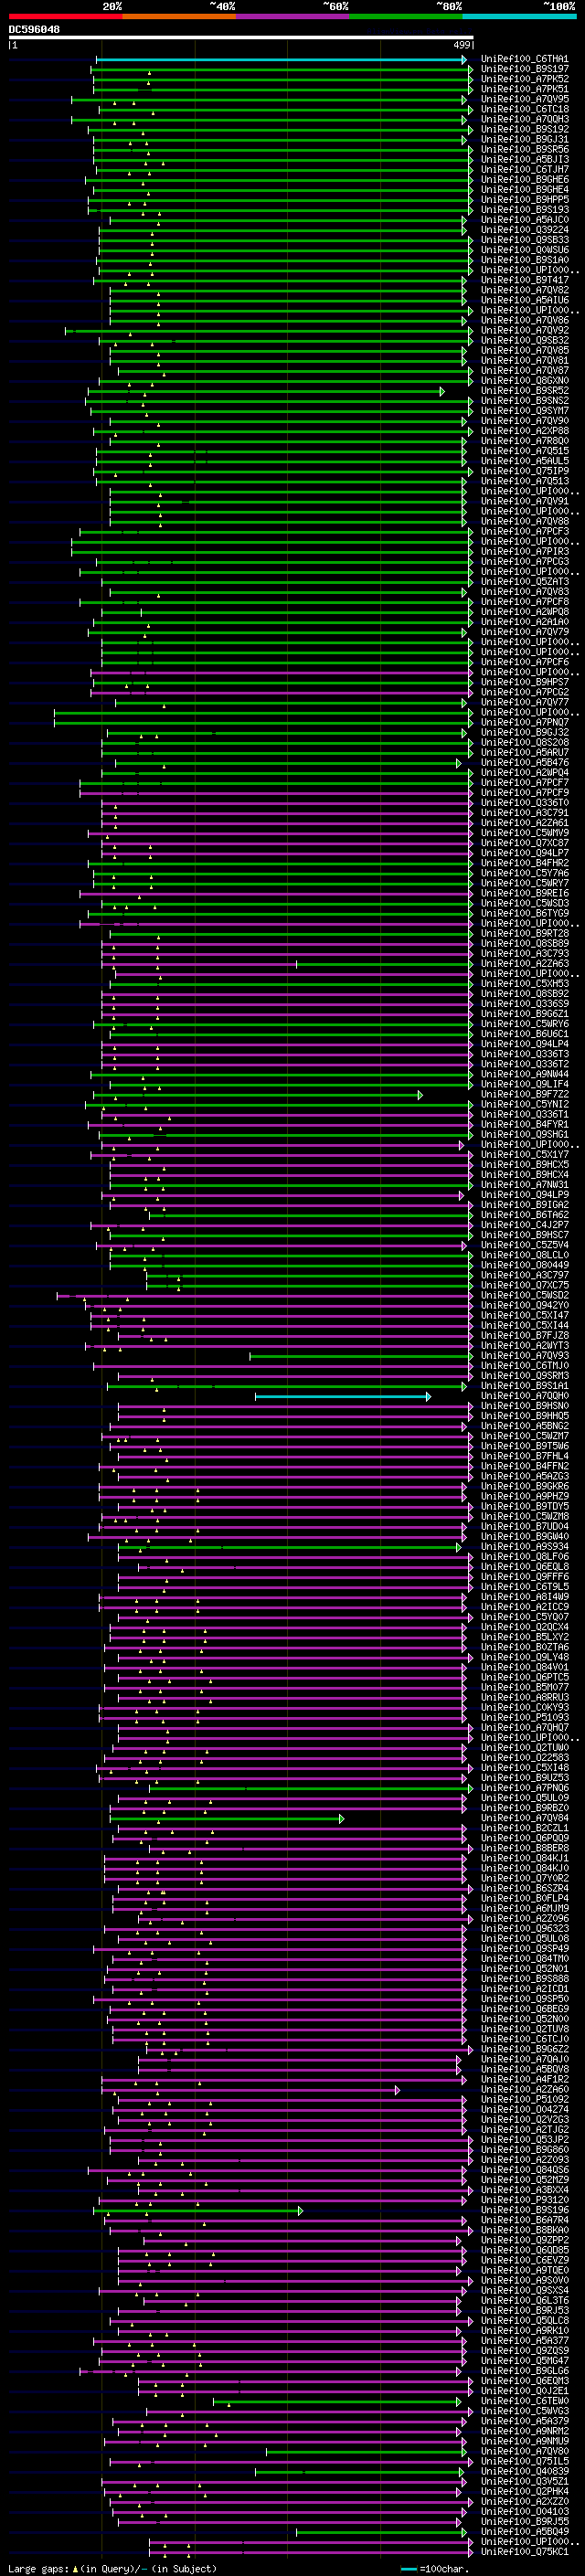Screen dimensions: 585x2576
Task: Select the UniRef100_C5WSD2 label
Action: click(524, 1295)
